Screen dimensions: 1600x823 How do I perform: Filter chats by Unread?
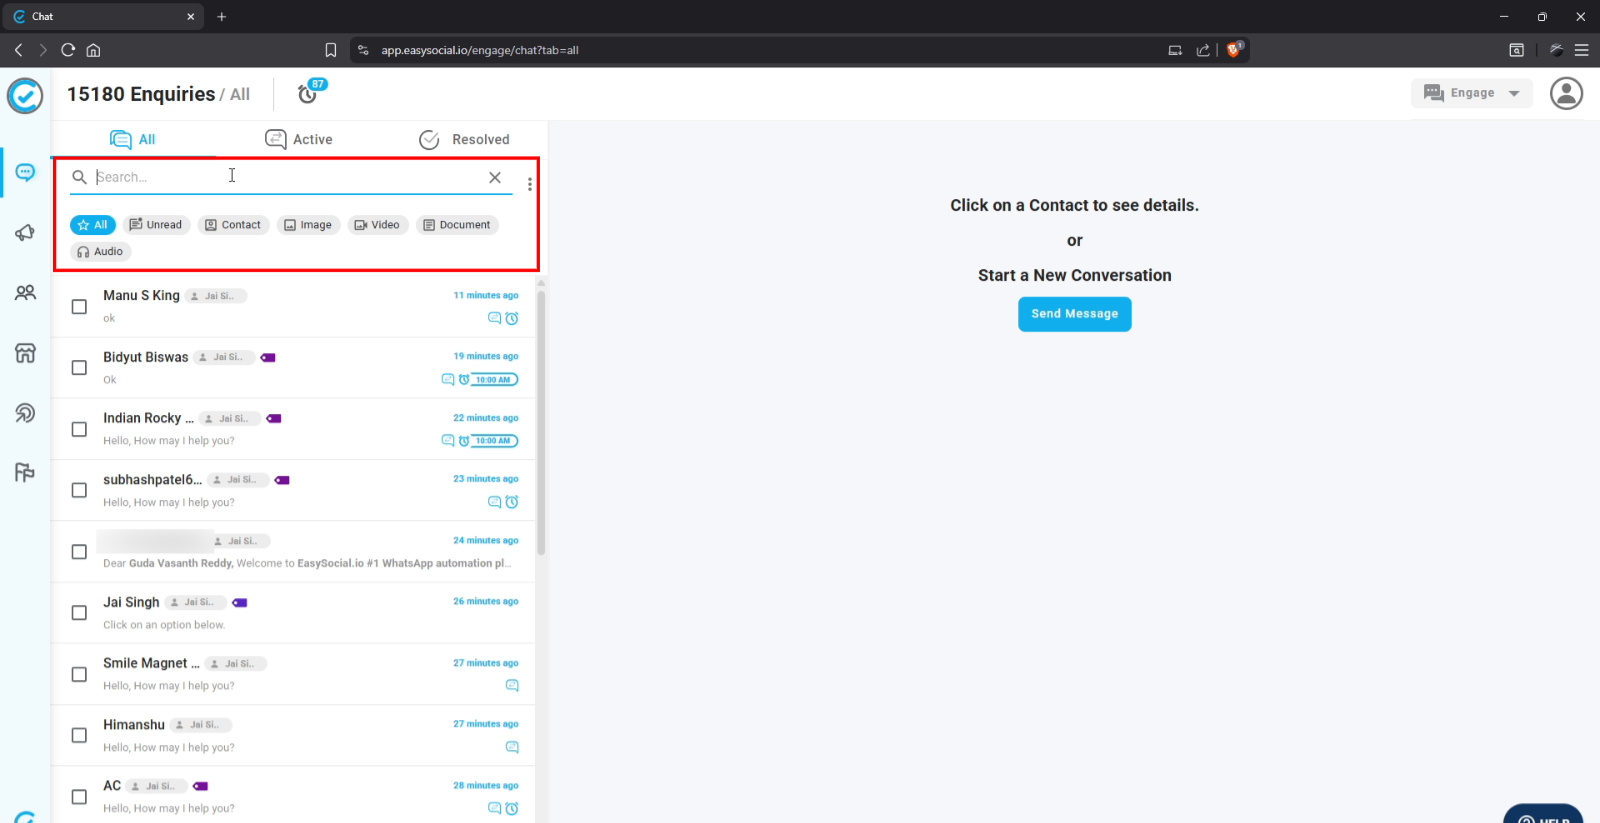click(x=156, y=225)
